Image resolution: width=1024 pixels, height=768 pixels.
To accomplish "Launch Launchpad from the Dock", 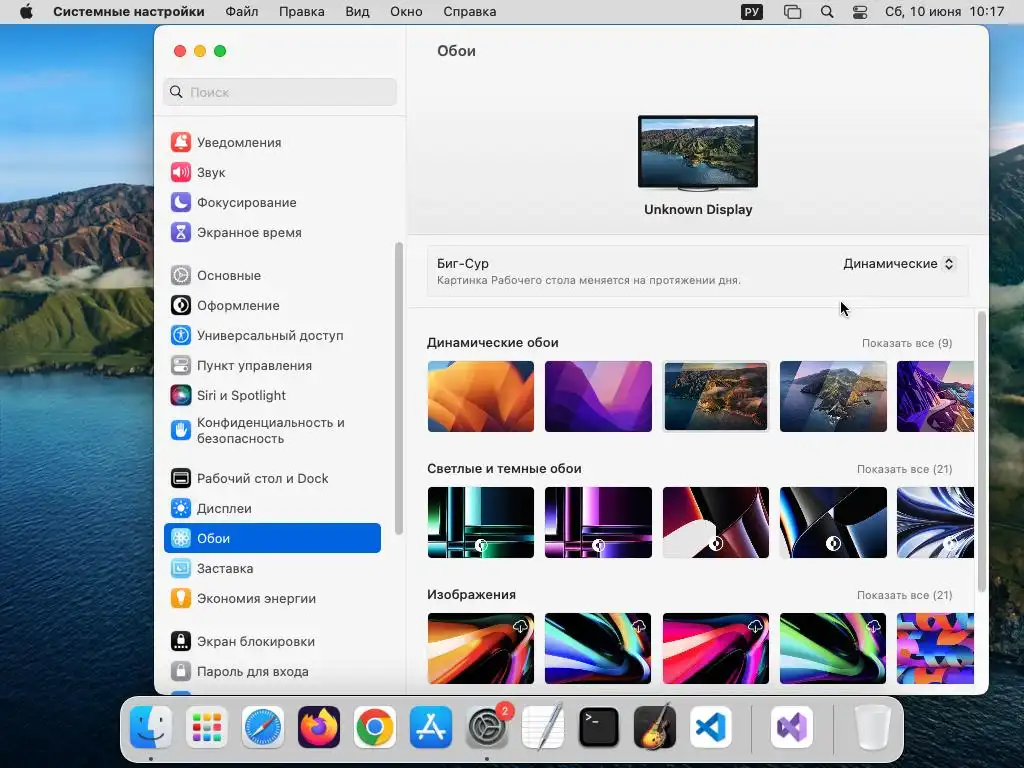I will 207,727.
